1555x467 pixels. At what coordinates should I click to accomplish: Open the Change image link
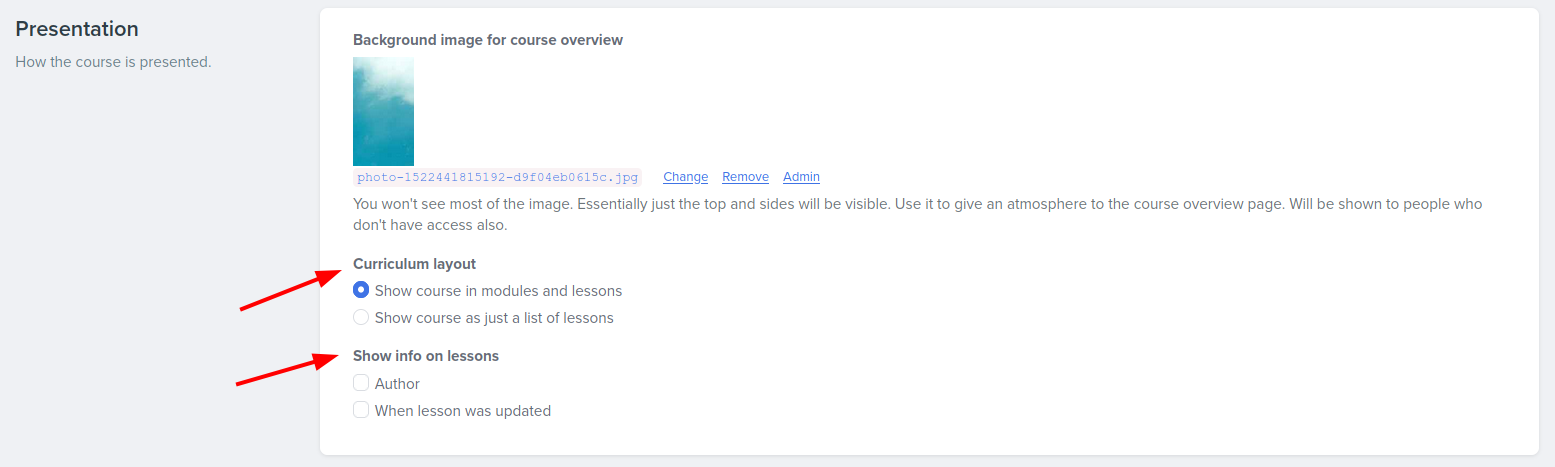tap(685, 177)
